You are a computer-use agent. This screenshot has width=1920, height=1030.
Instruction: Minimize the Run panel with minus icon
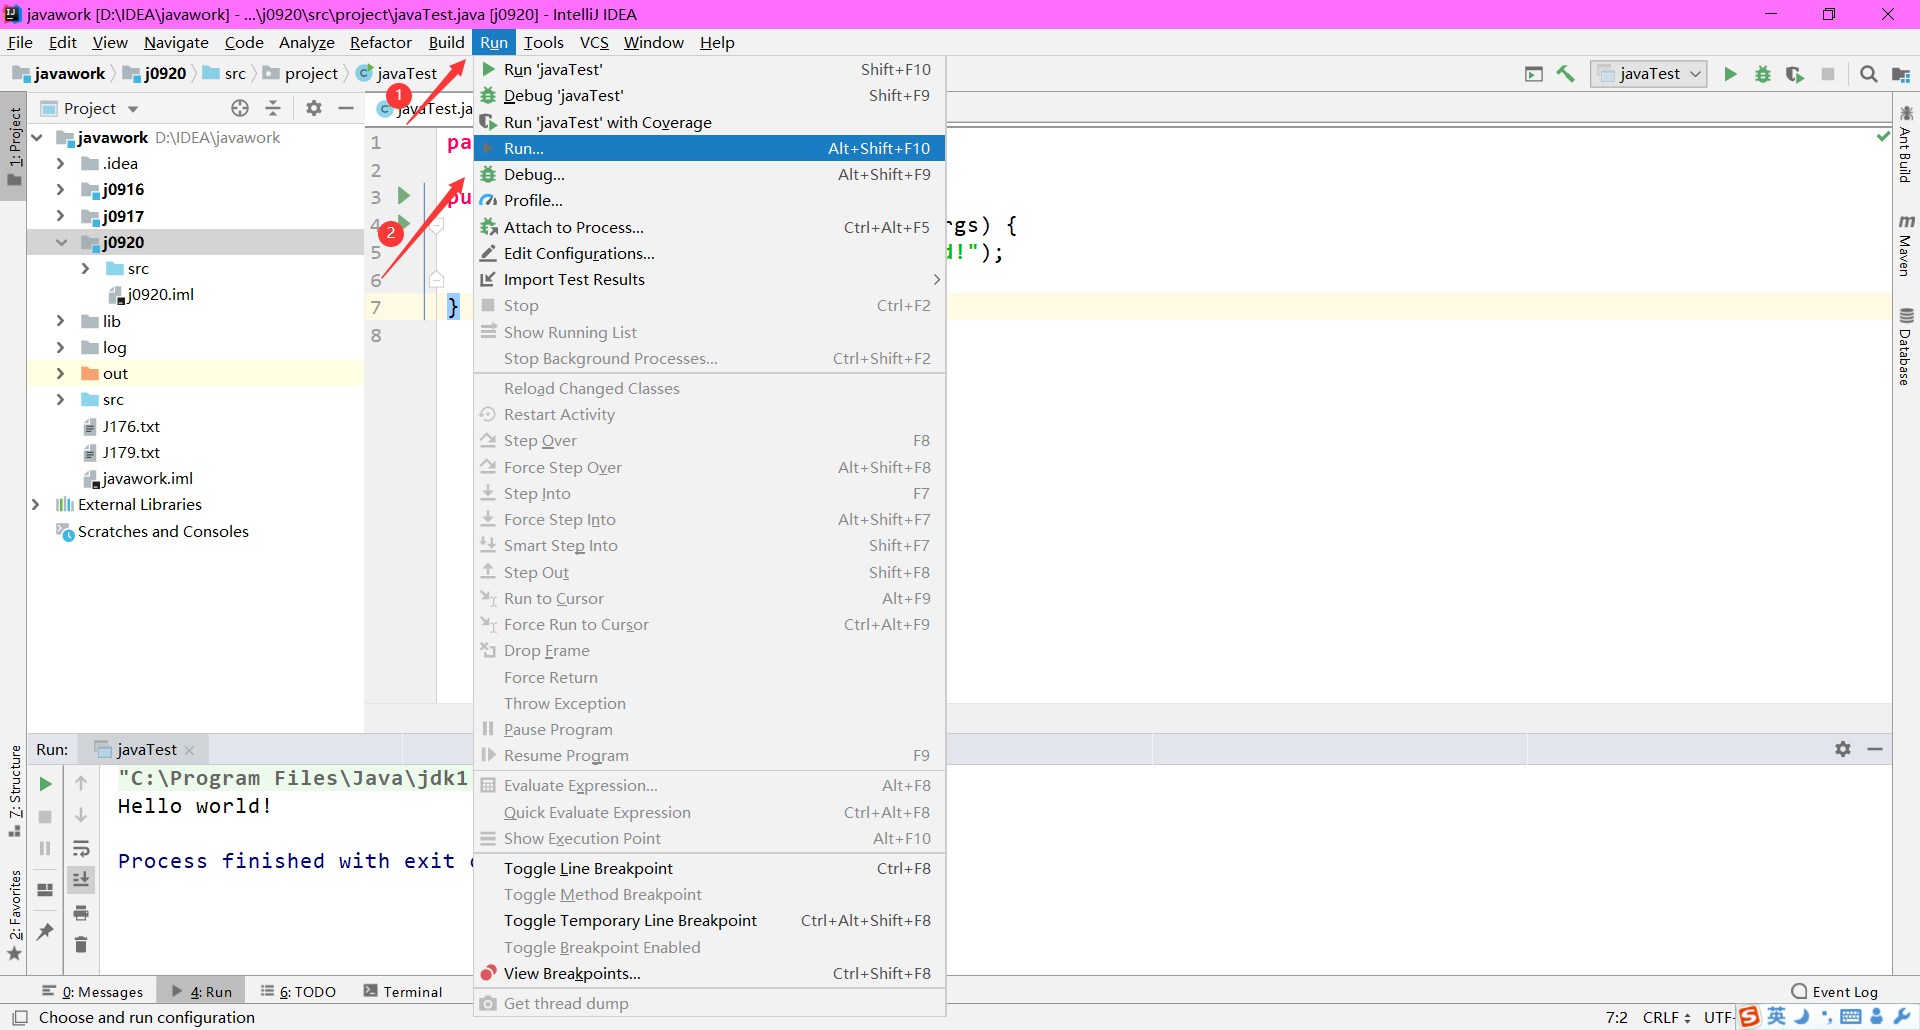click(1875, 749)
